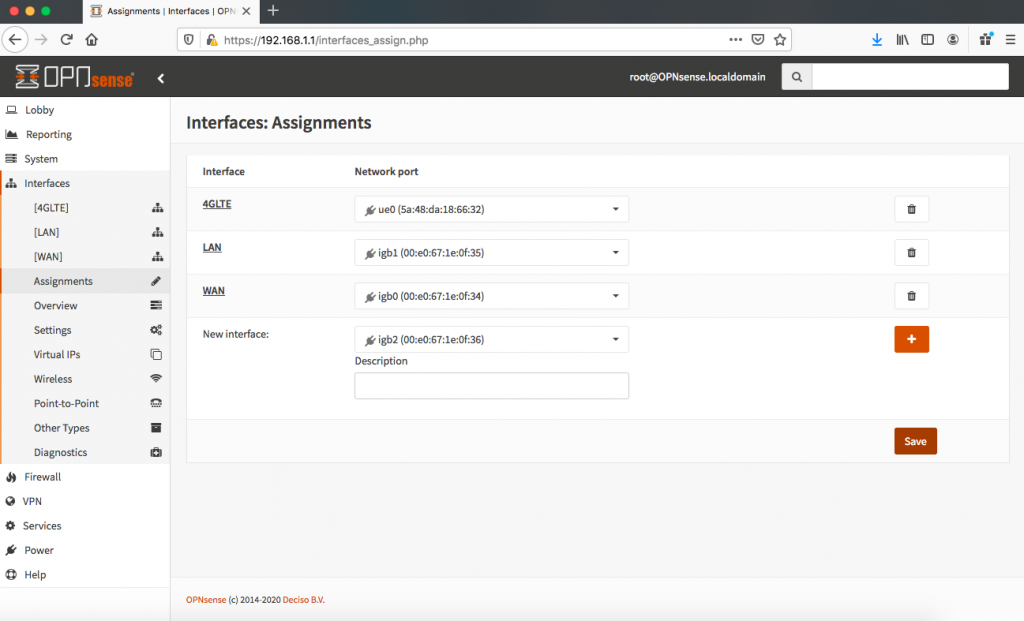Click the OPNsense logo

coord(75,76)
